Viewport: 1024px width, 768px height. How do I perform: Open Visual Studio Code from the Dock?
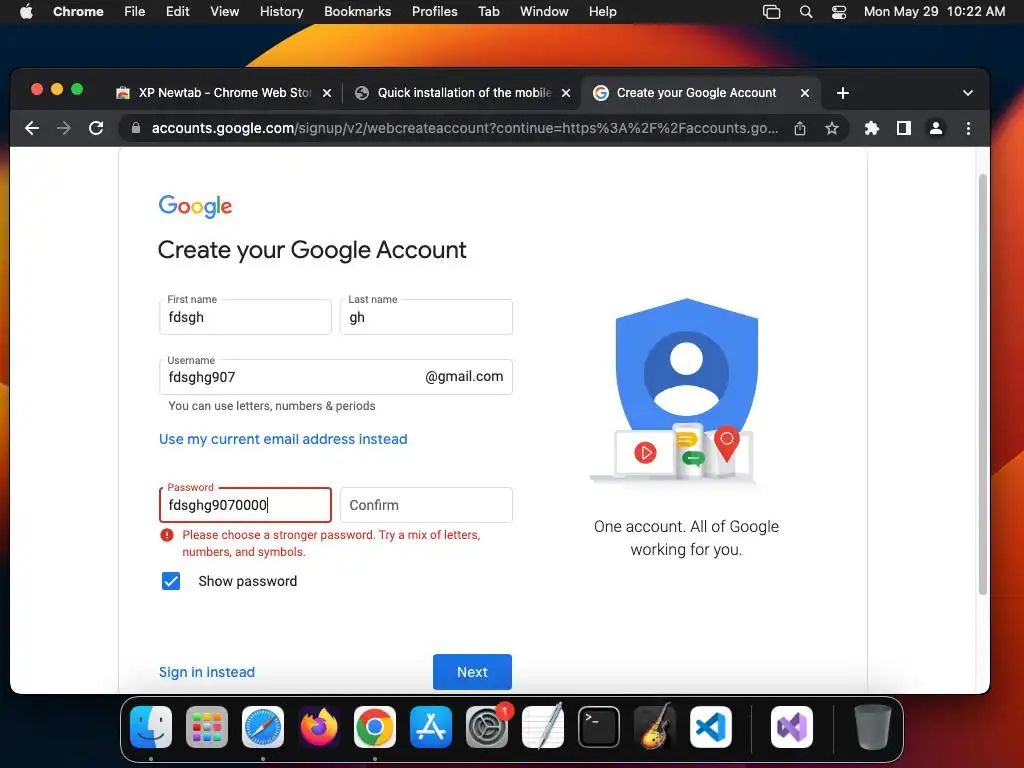[x=711, y=727]
